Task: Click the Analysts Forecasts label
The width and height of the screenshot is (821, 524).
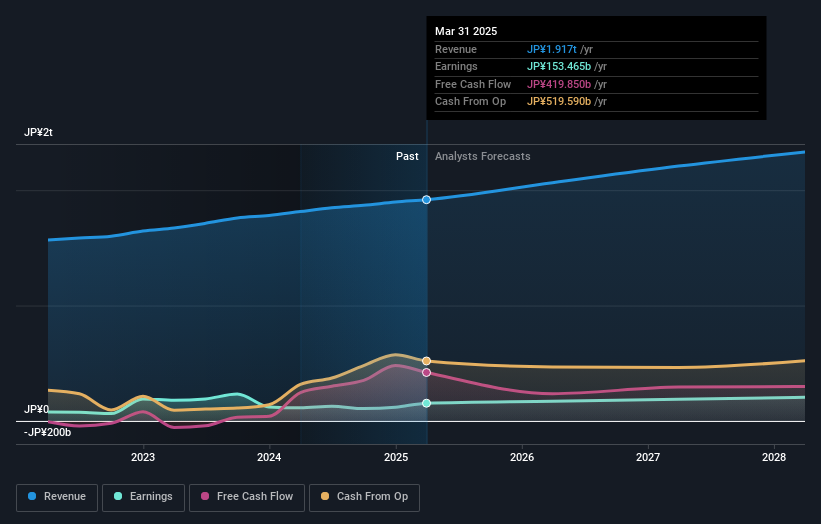Action: tap(483, 156)
